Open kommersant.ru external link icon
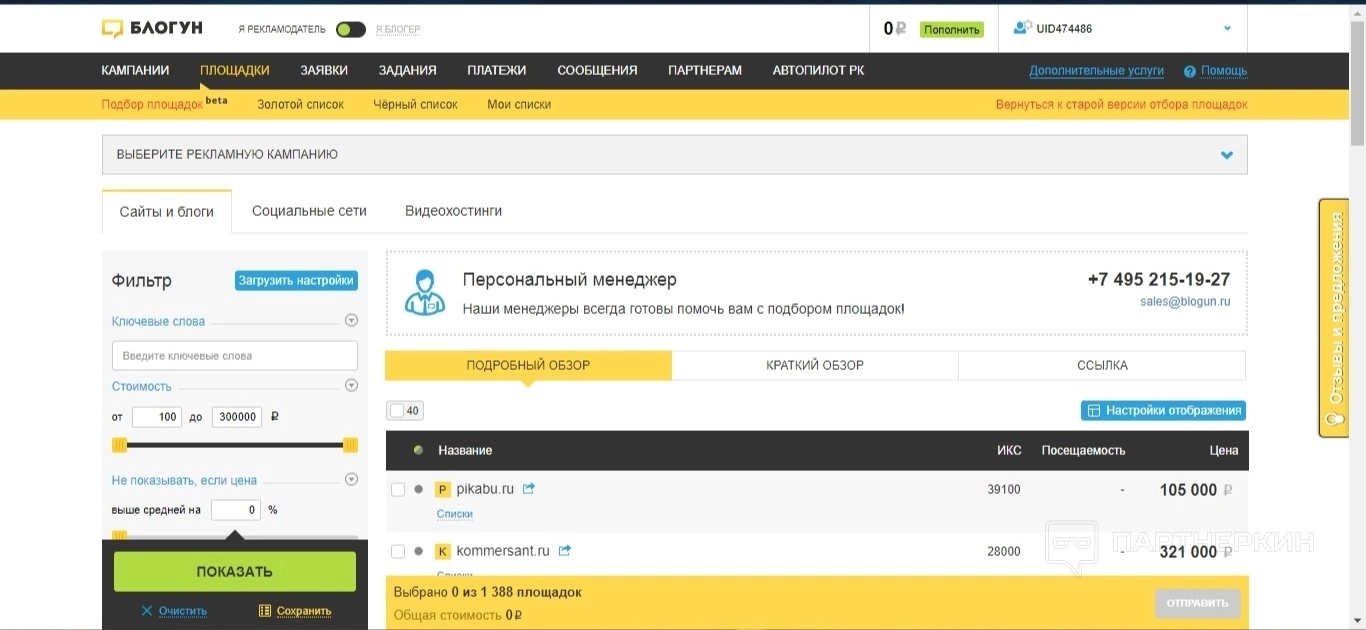 click(565, 551)
